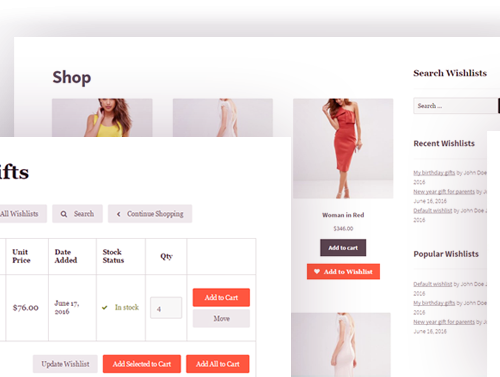Click Add Selected to Cart
This screenshot has width=500, height=377.
pos(142,364)
